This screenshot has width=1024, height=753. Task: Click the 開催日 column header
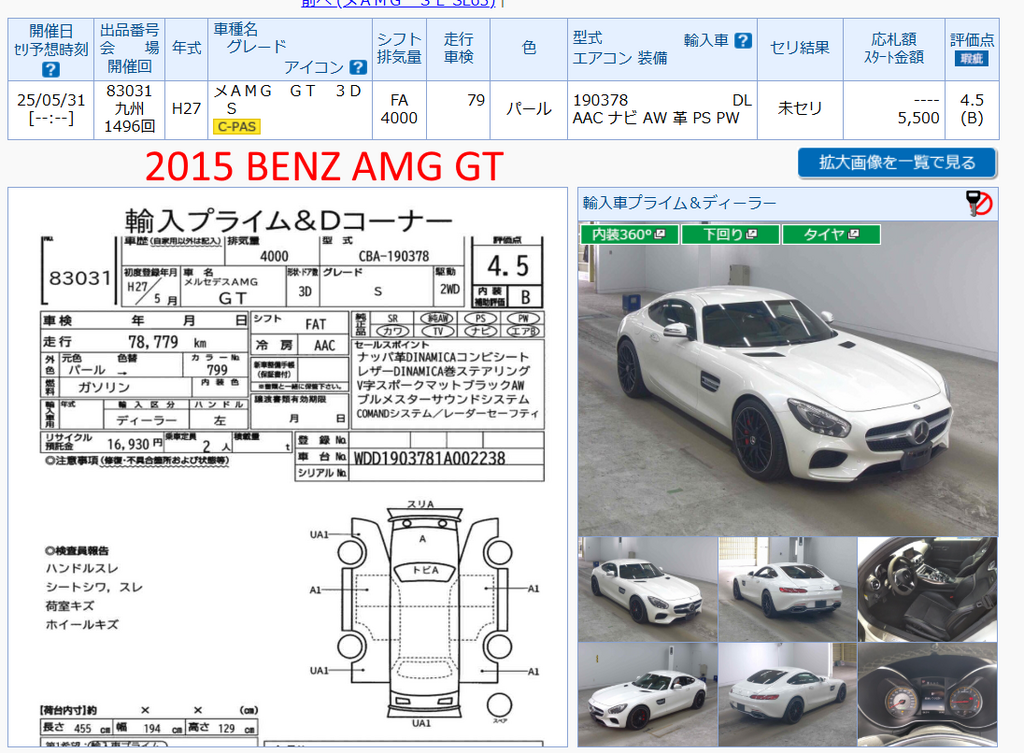50,48
